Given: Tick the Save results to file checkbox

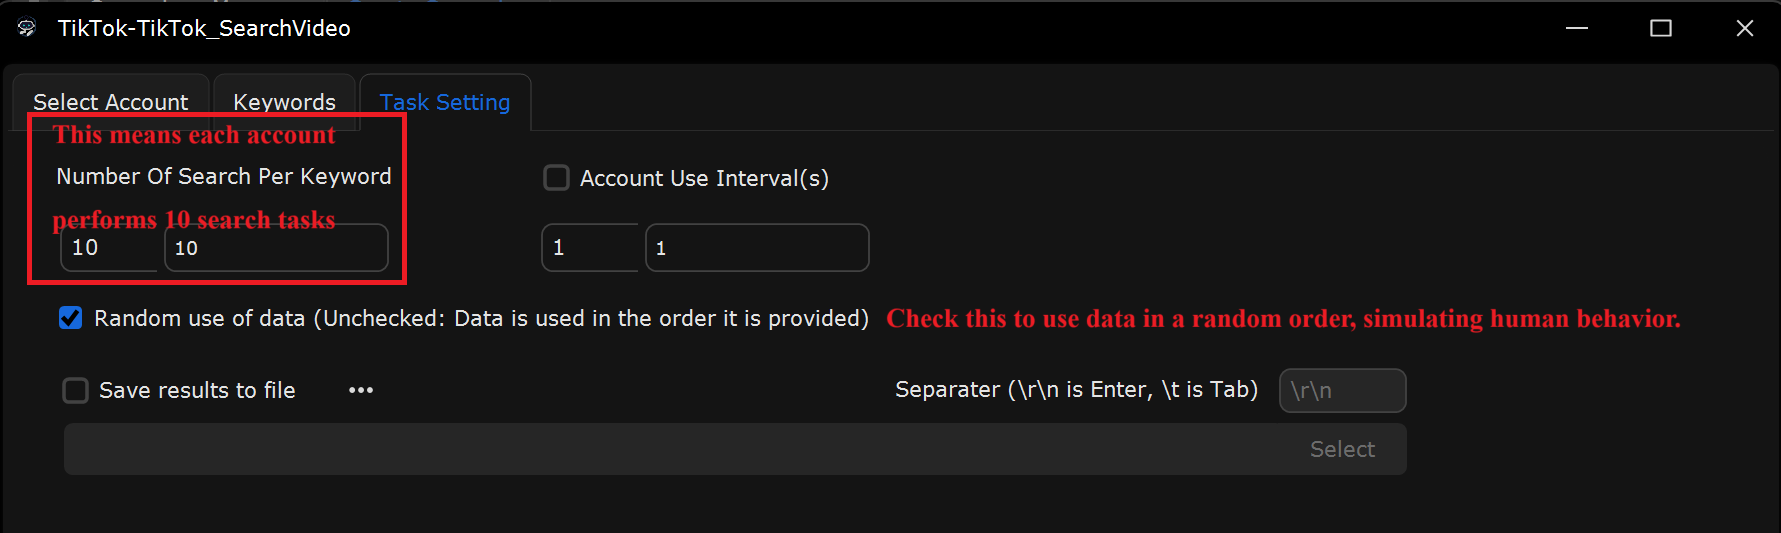Looking at the screenshot, I should point(76,390).
